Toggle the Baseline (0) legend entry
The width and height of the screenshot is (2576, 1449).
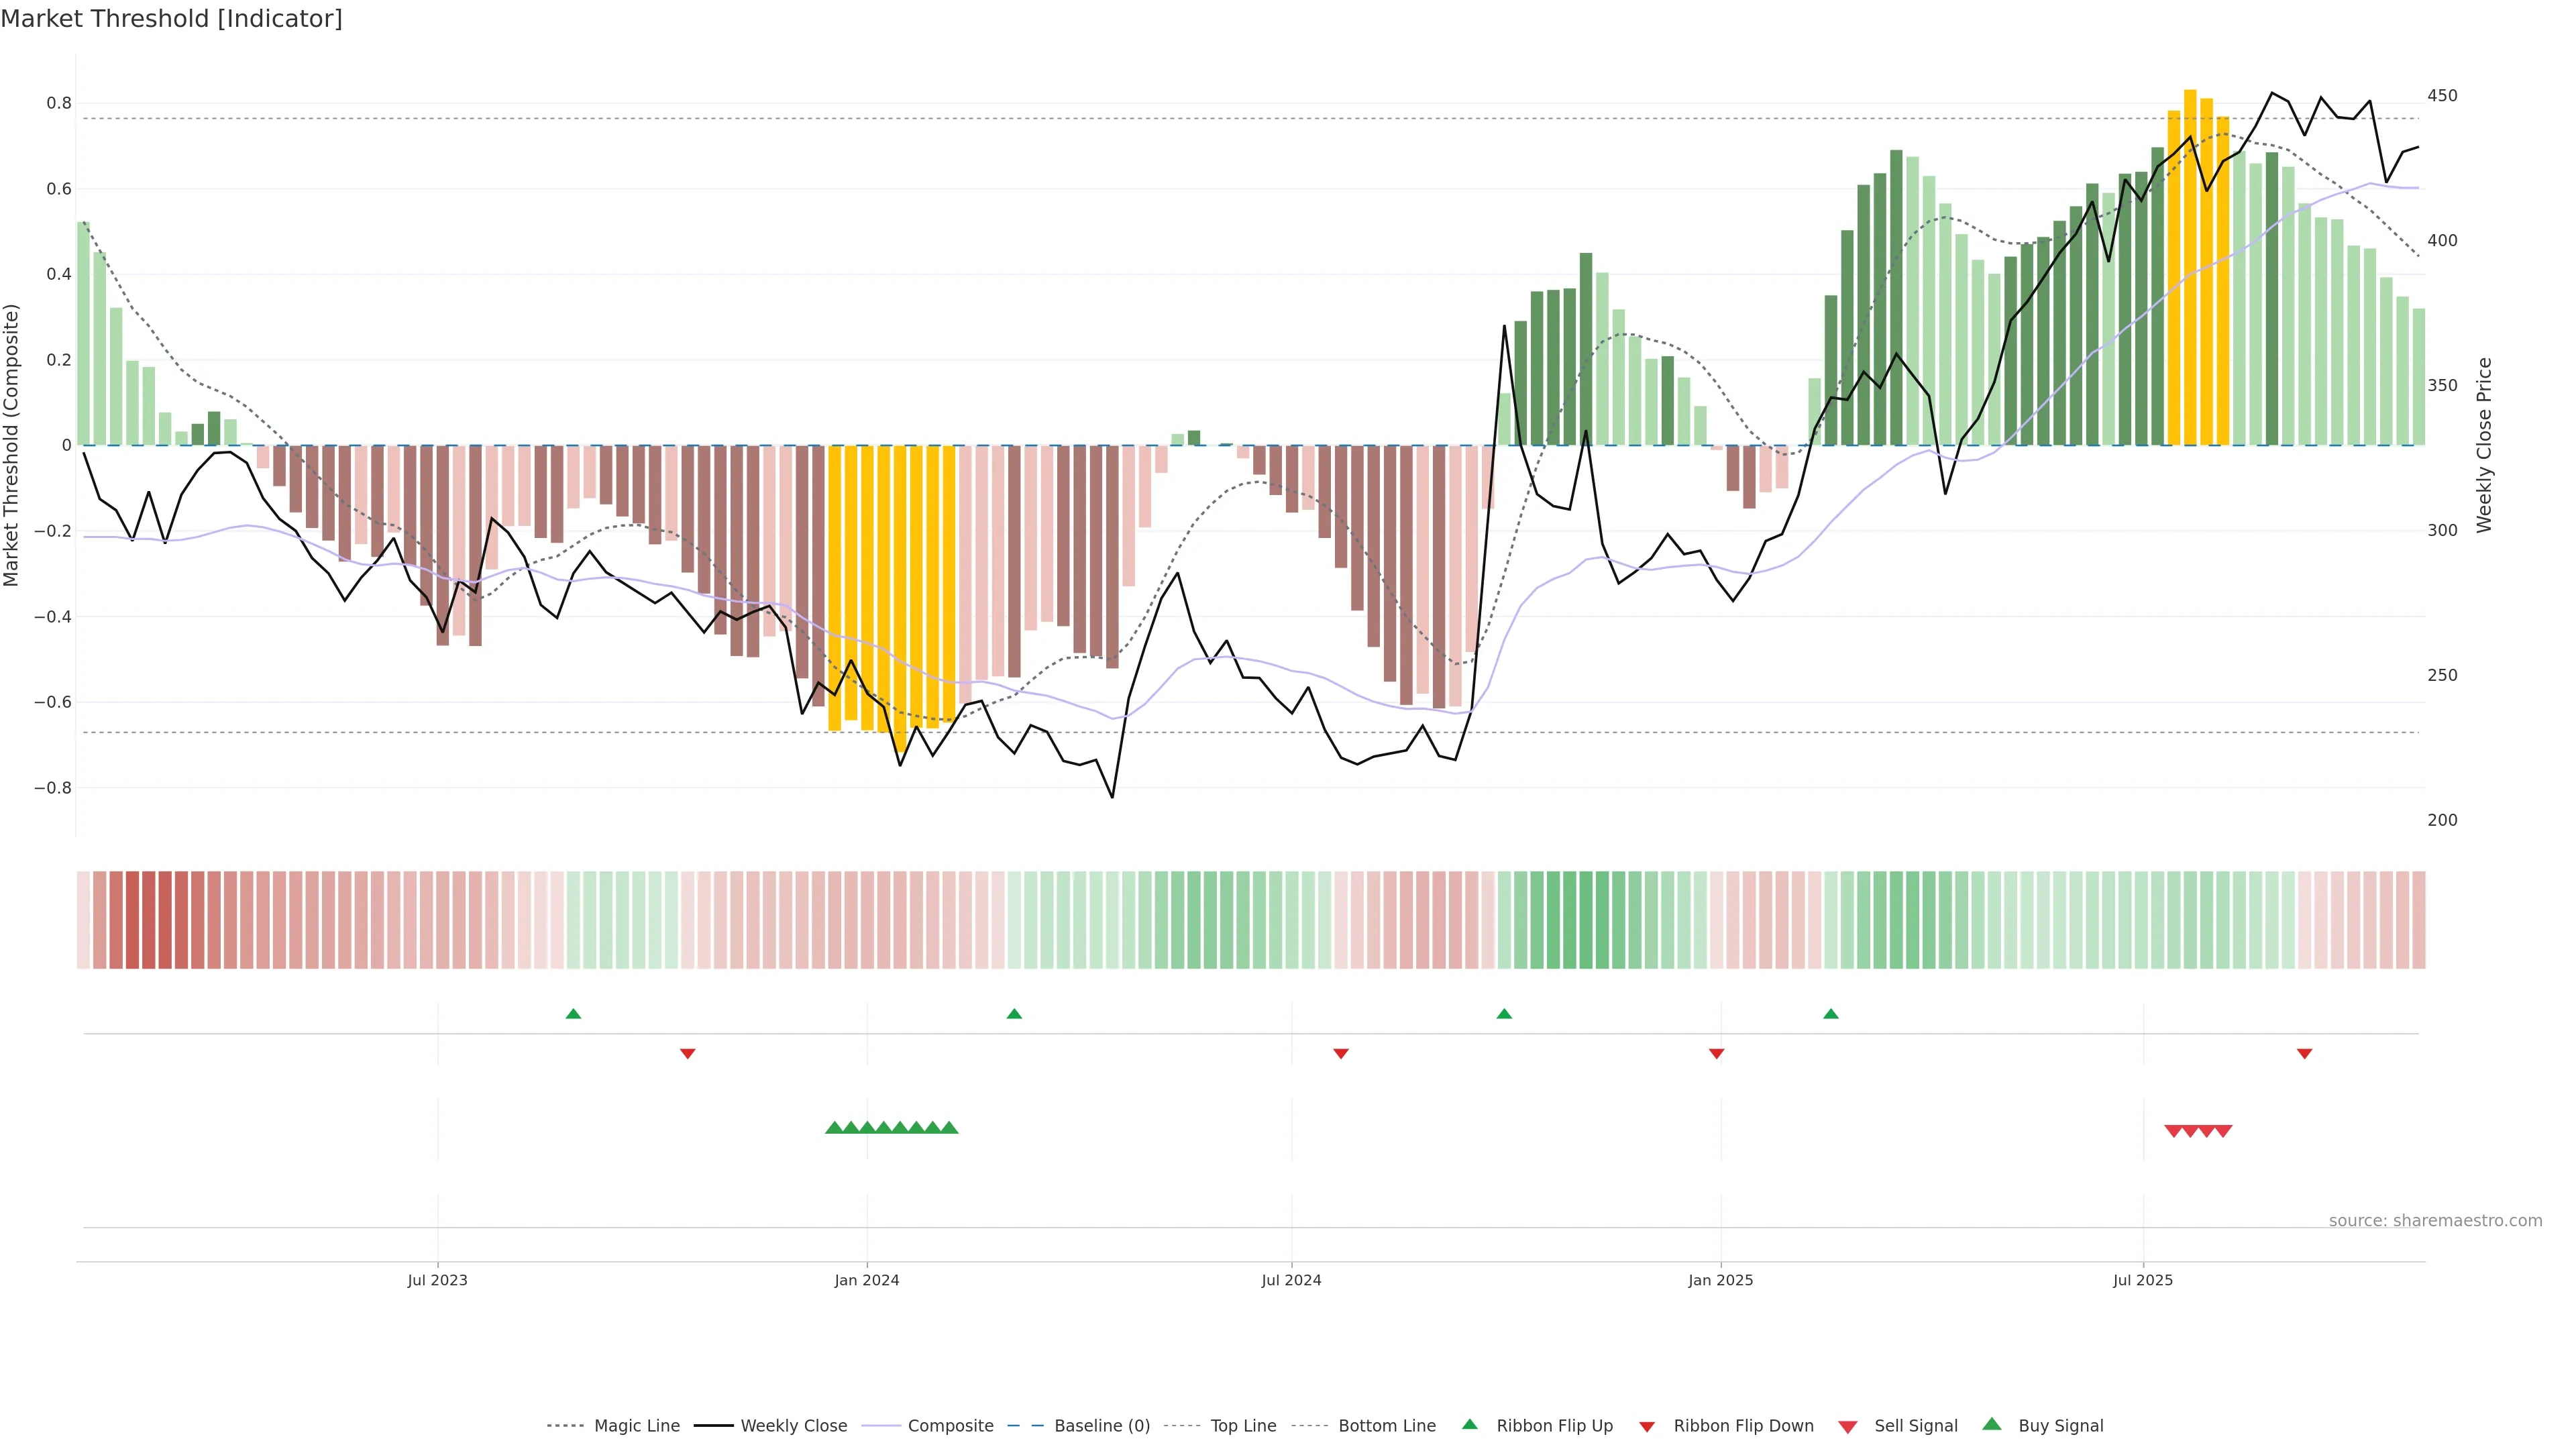(x=1102, y=1426)
